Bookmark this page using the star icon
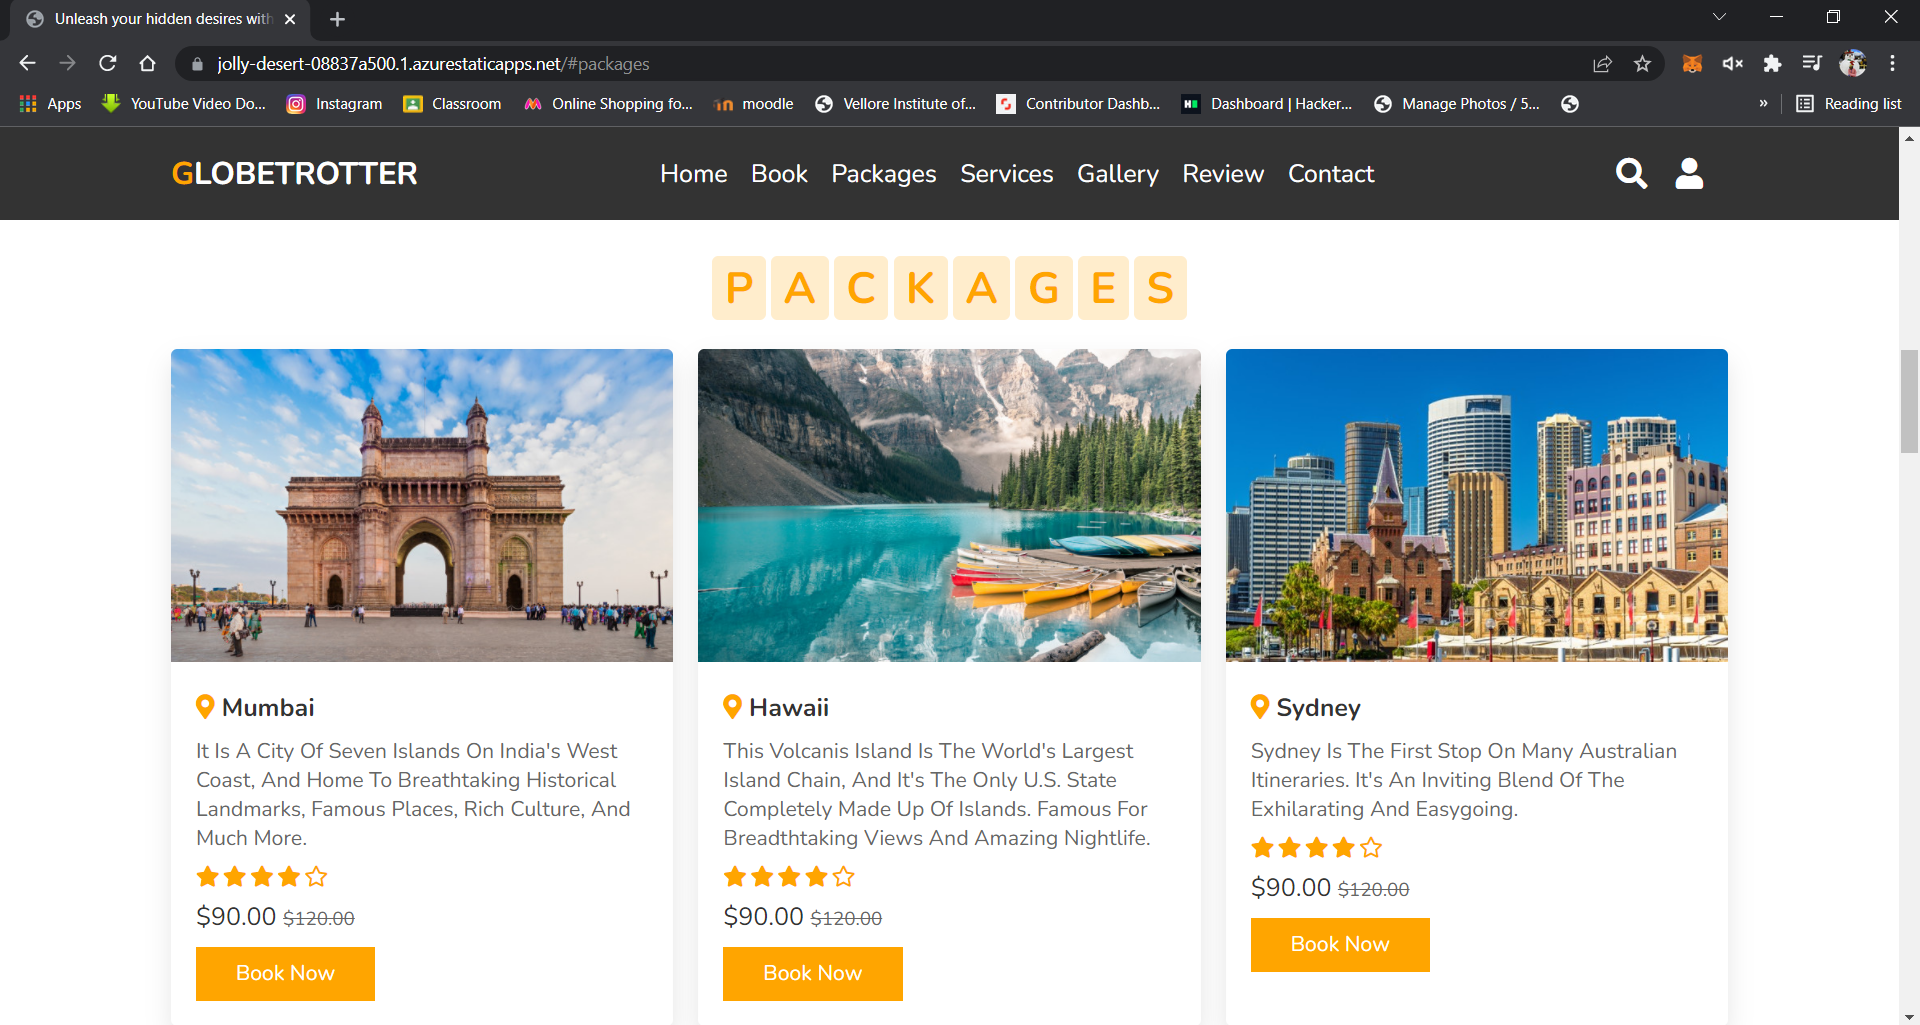This screenshot has width=1920, height=1025. [1642, 63]
